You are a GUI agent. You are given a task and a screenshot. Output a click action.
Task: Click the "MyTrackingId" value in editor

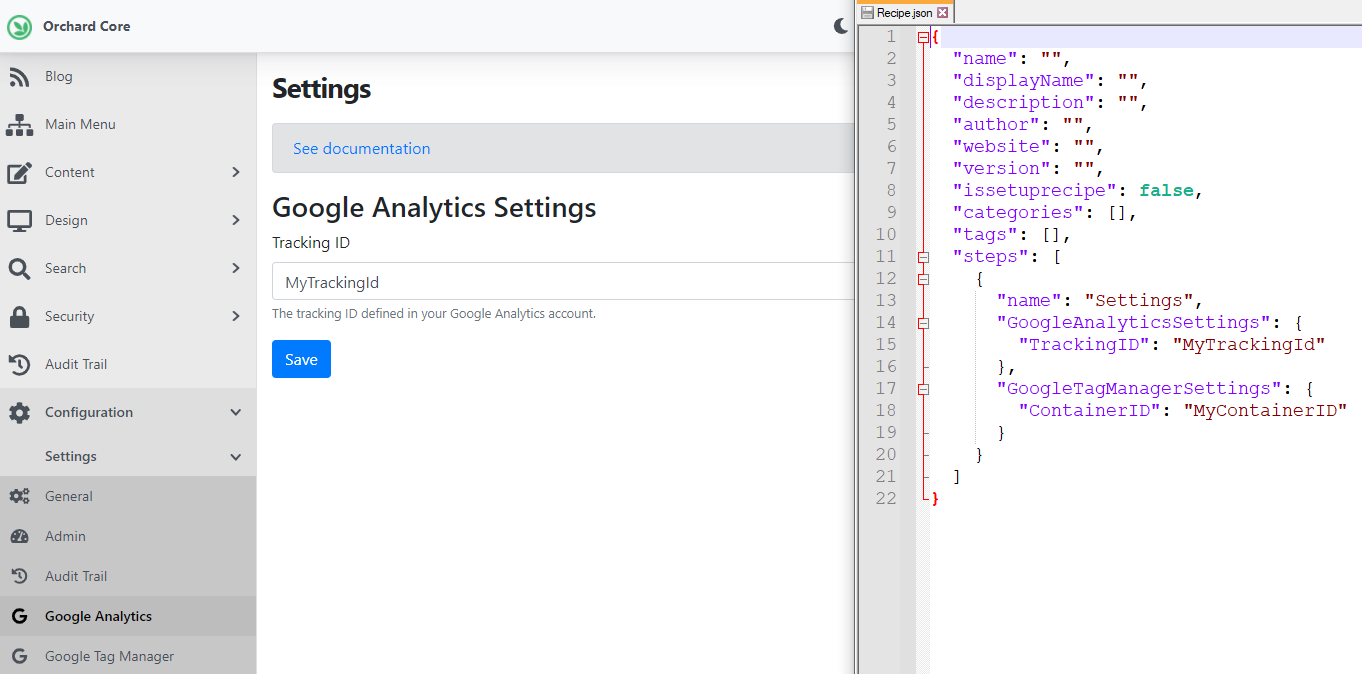1248,345
